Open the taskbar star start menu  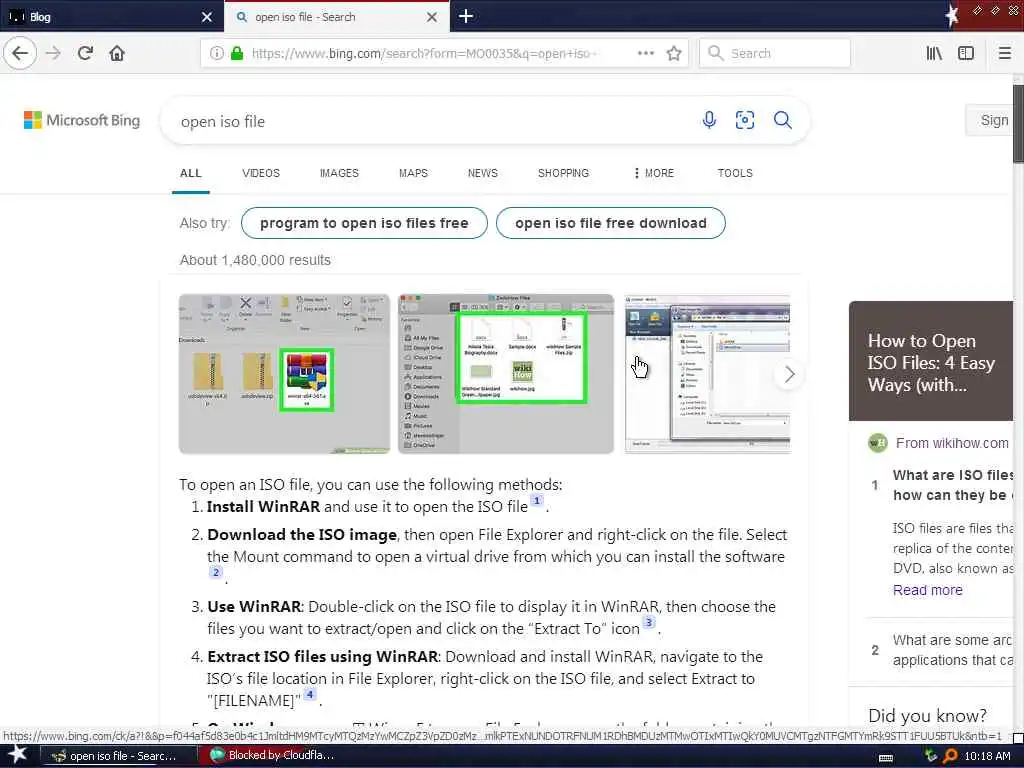pos(17,756)
